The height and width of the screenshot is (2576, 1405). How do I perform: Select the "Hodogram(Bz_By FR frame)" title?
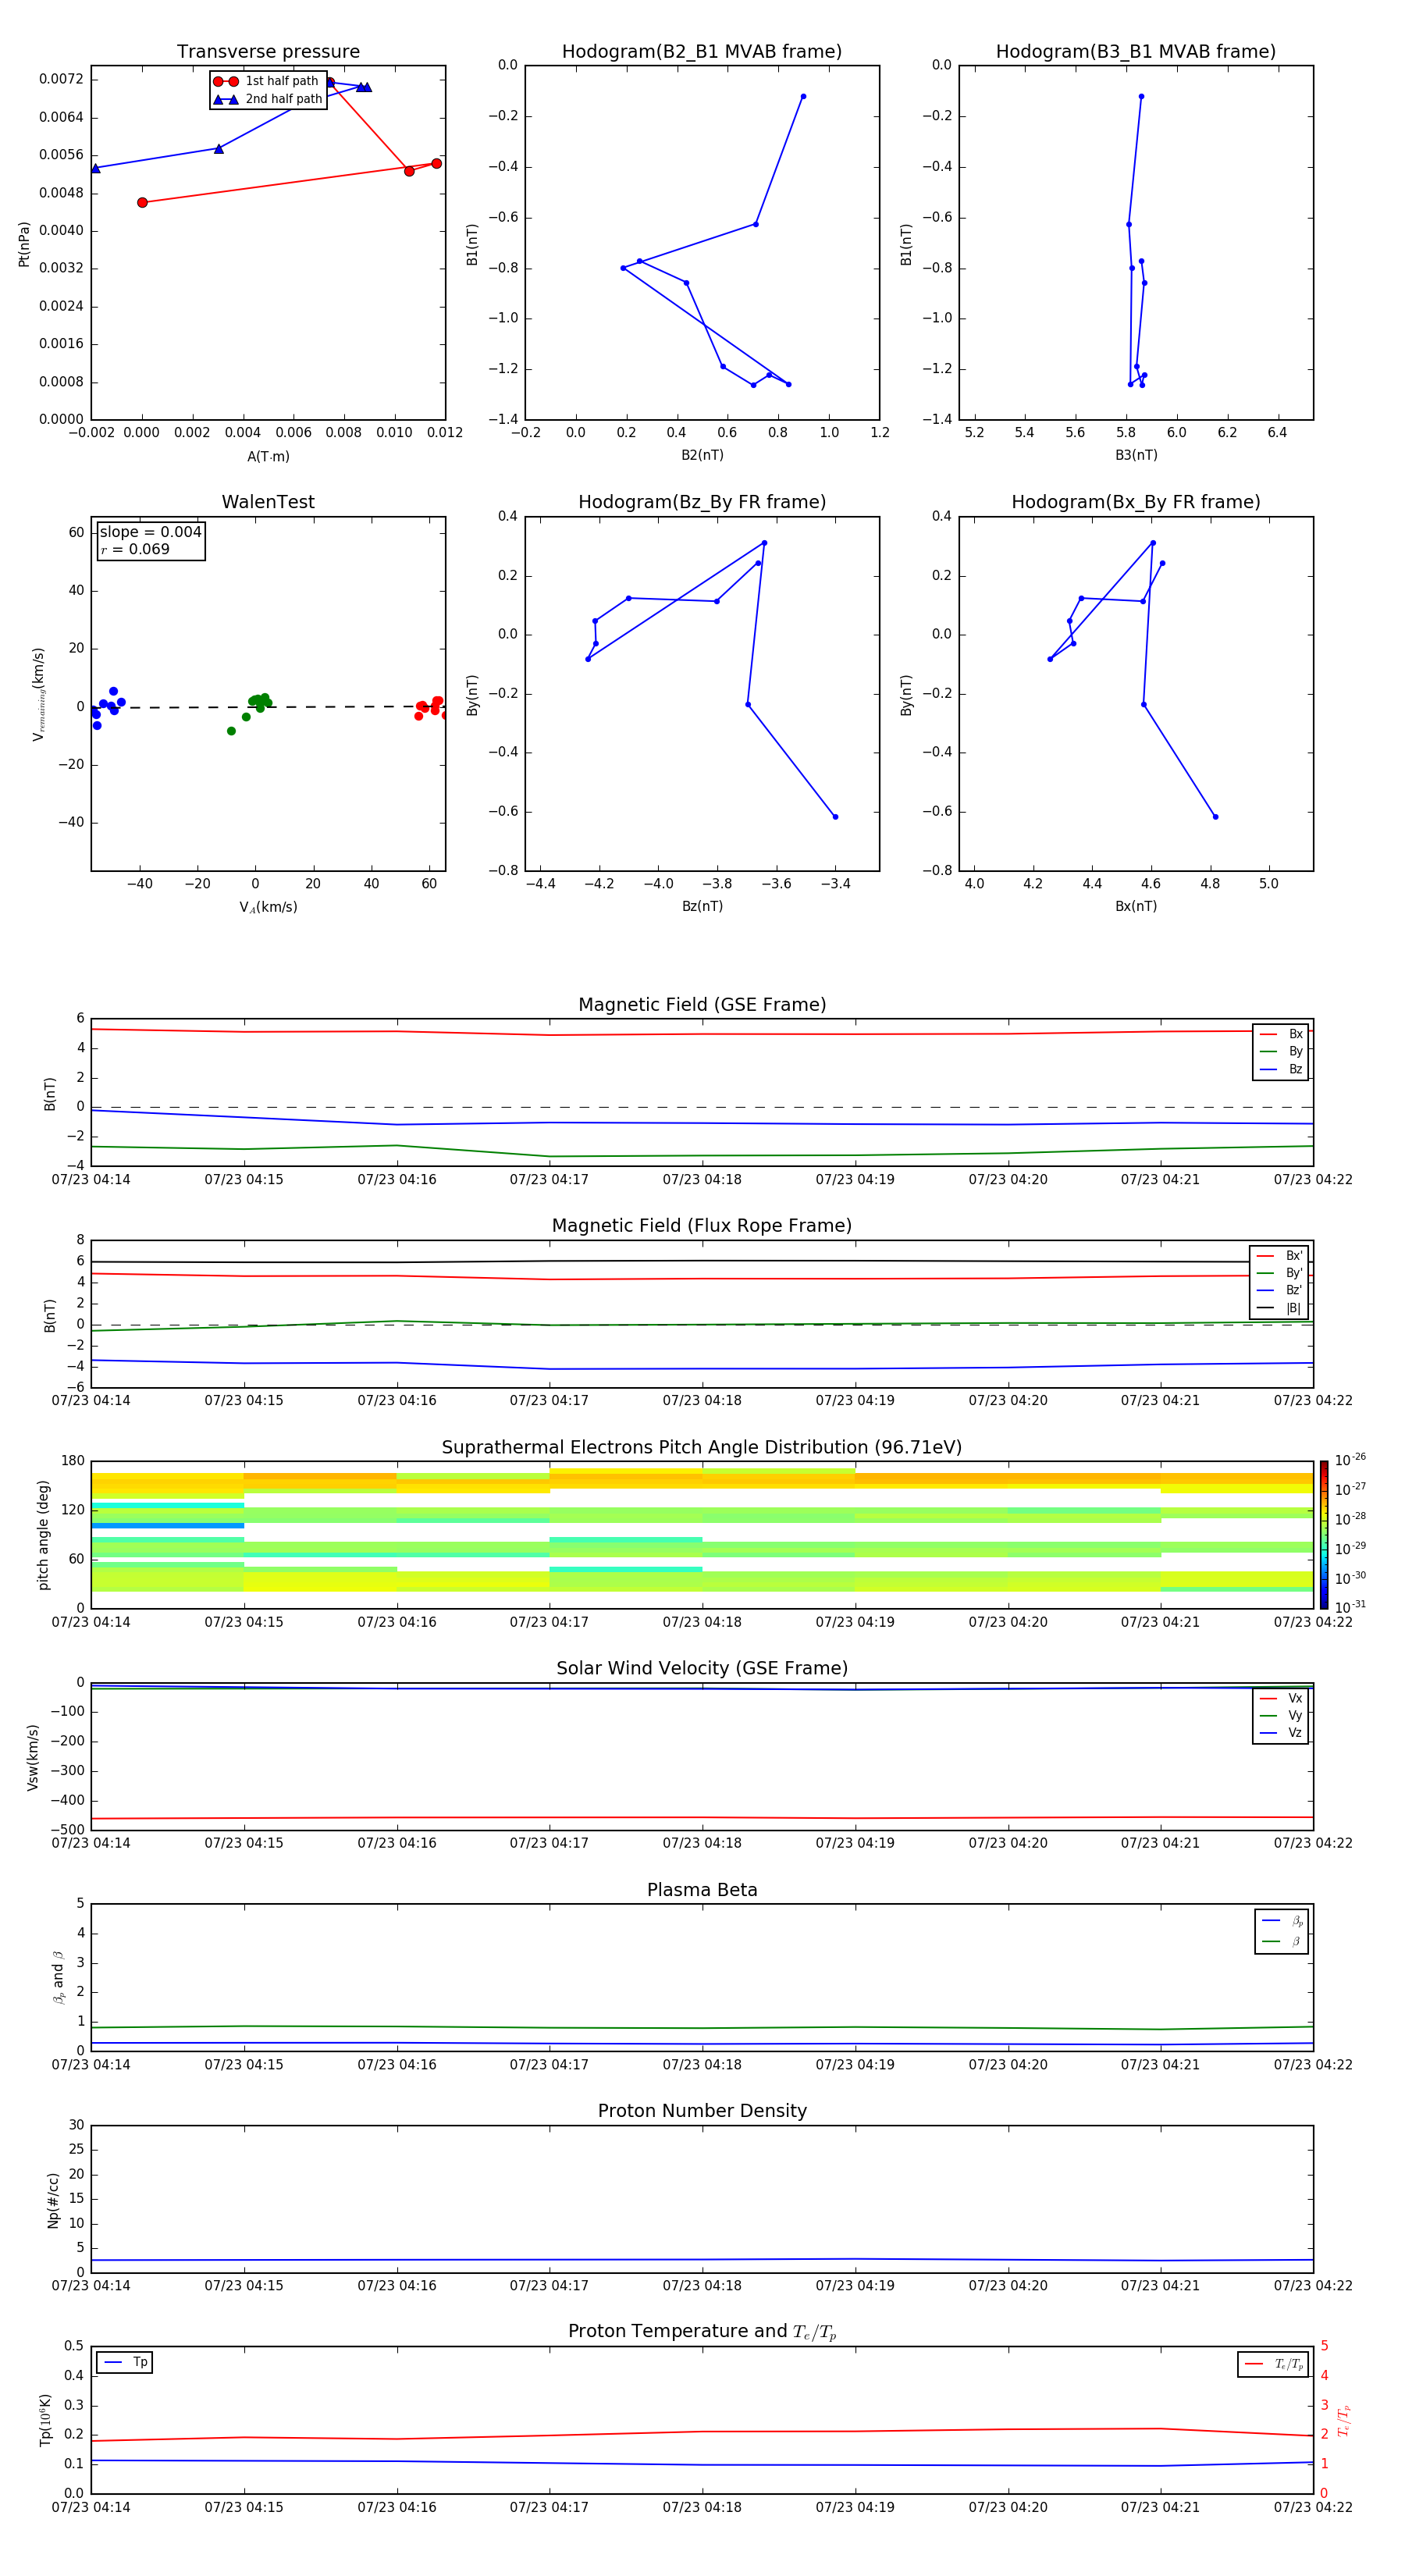[702, 502]
